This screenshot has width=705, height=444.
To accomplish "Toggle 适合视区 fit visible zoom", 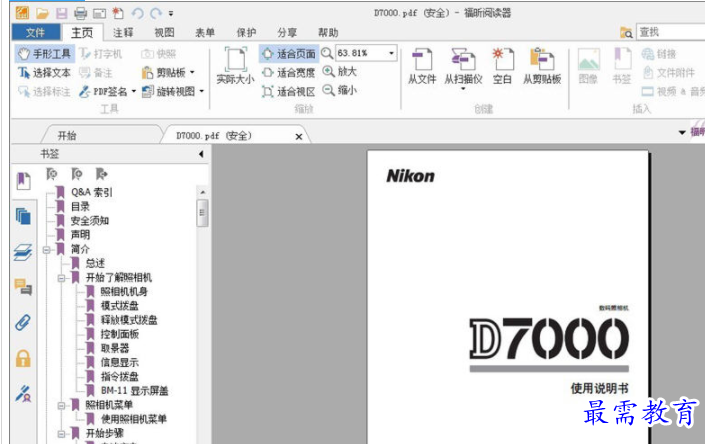I will tap(289, 92).
